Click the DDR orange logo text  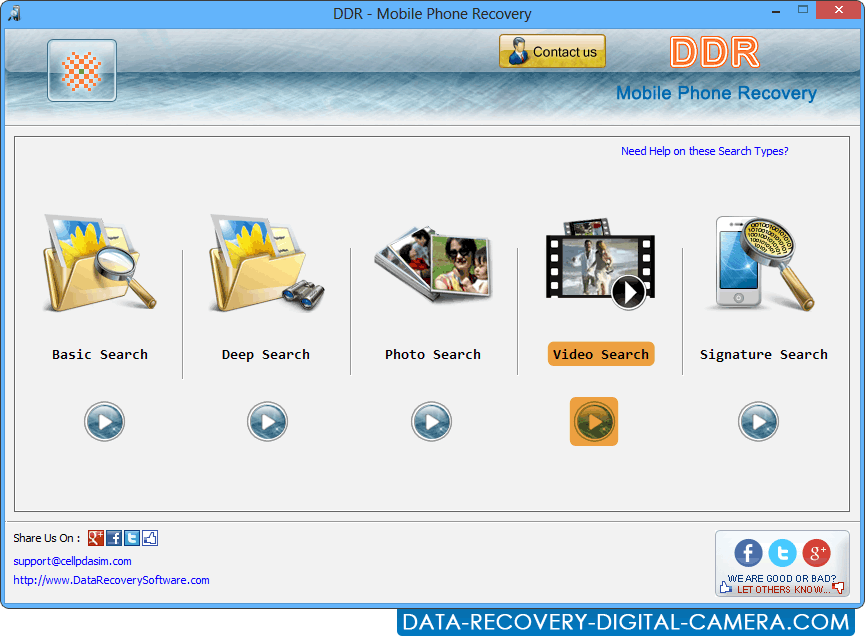click(x=715, y=52)
